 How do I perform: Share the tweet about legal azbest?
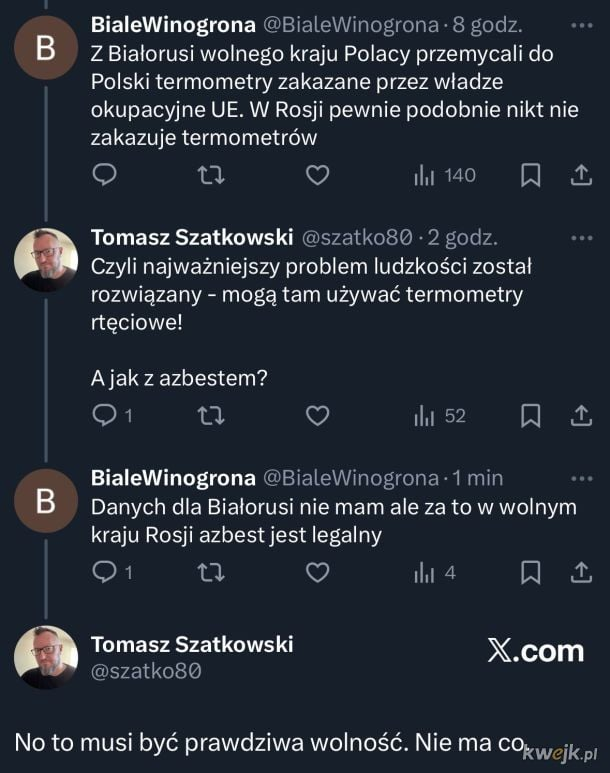click(x=581, y=572)
